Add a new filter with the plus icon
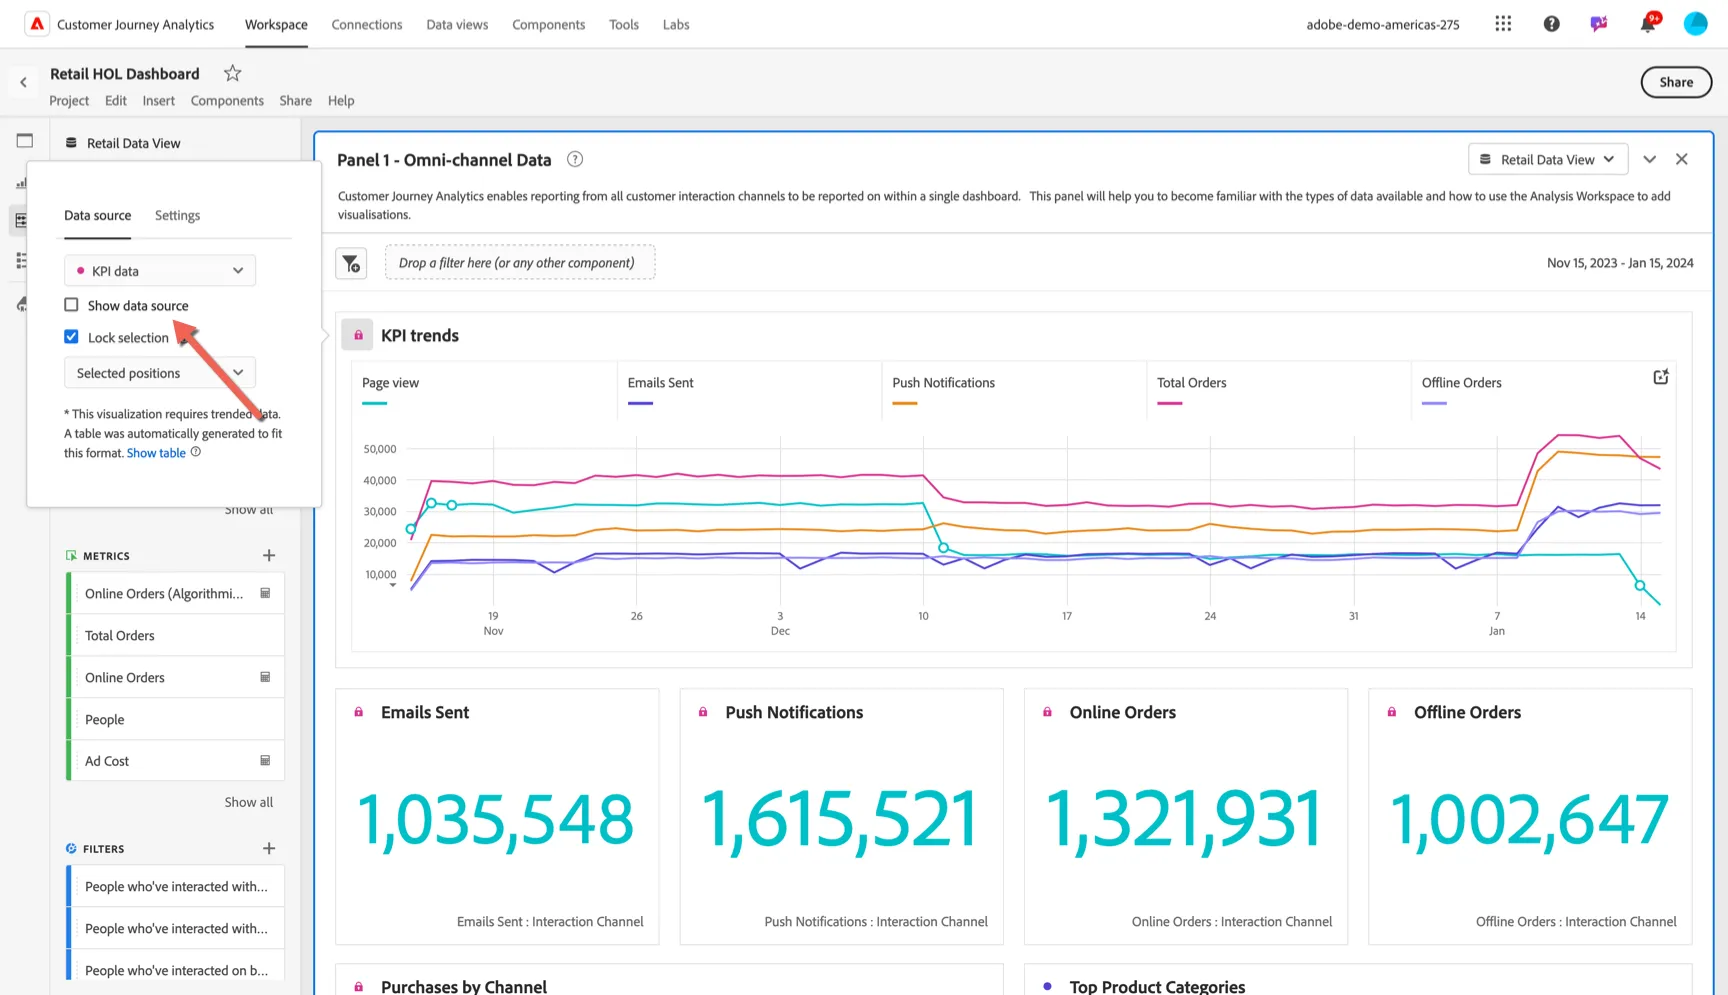The height and width of the screenshot is (995, 1728). pyautogui.click(x=269, y=848)
